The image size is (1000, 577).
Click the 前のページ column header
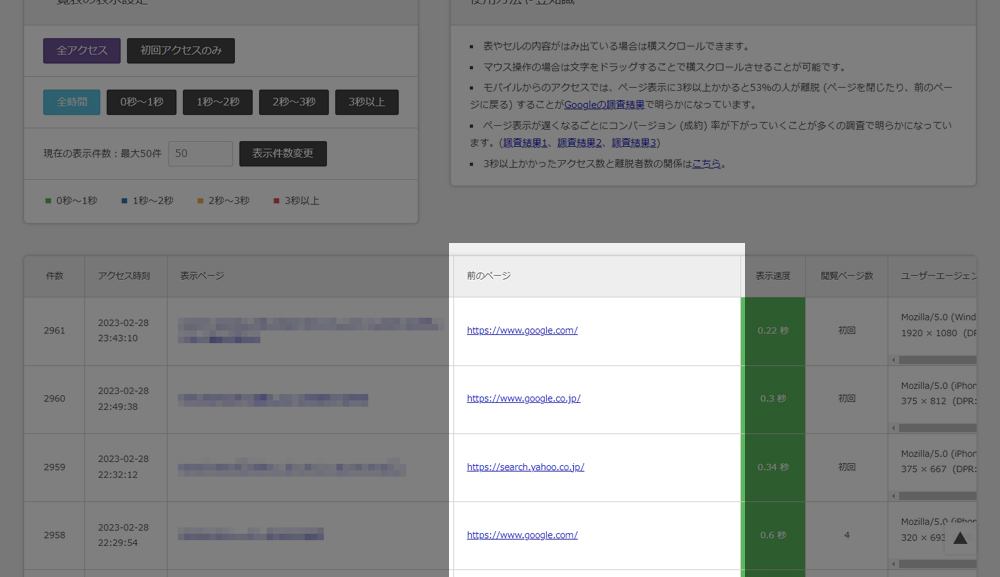(x=489, y=276)
